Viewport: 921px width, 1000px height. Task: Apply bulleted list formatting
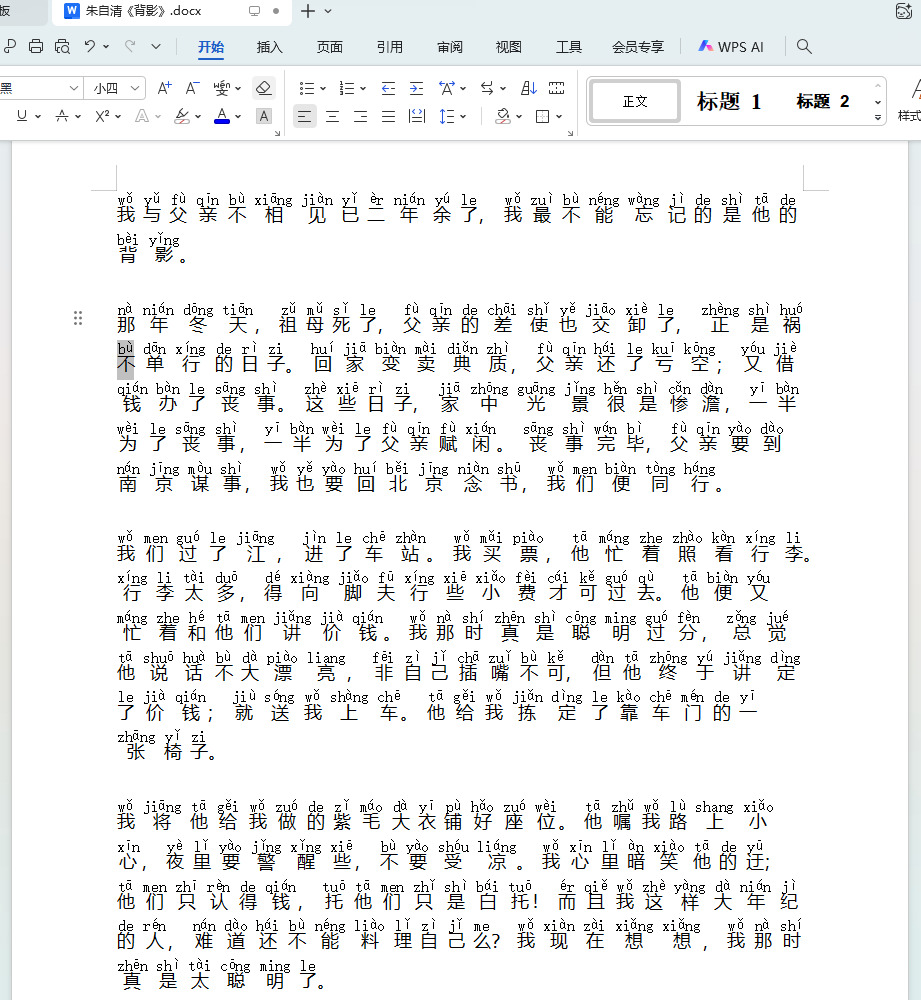click(x=307, y=89)
